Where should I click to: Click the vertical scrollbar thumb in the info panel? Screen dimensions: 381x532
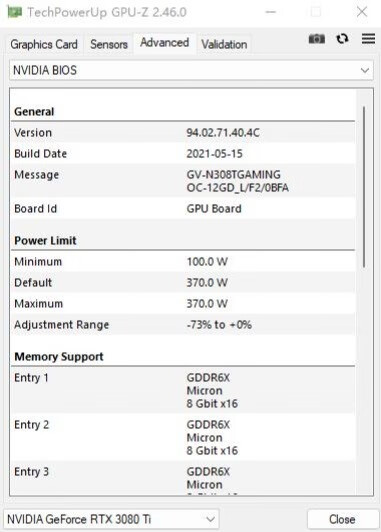click(x=364, y=187)
